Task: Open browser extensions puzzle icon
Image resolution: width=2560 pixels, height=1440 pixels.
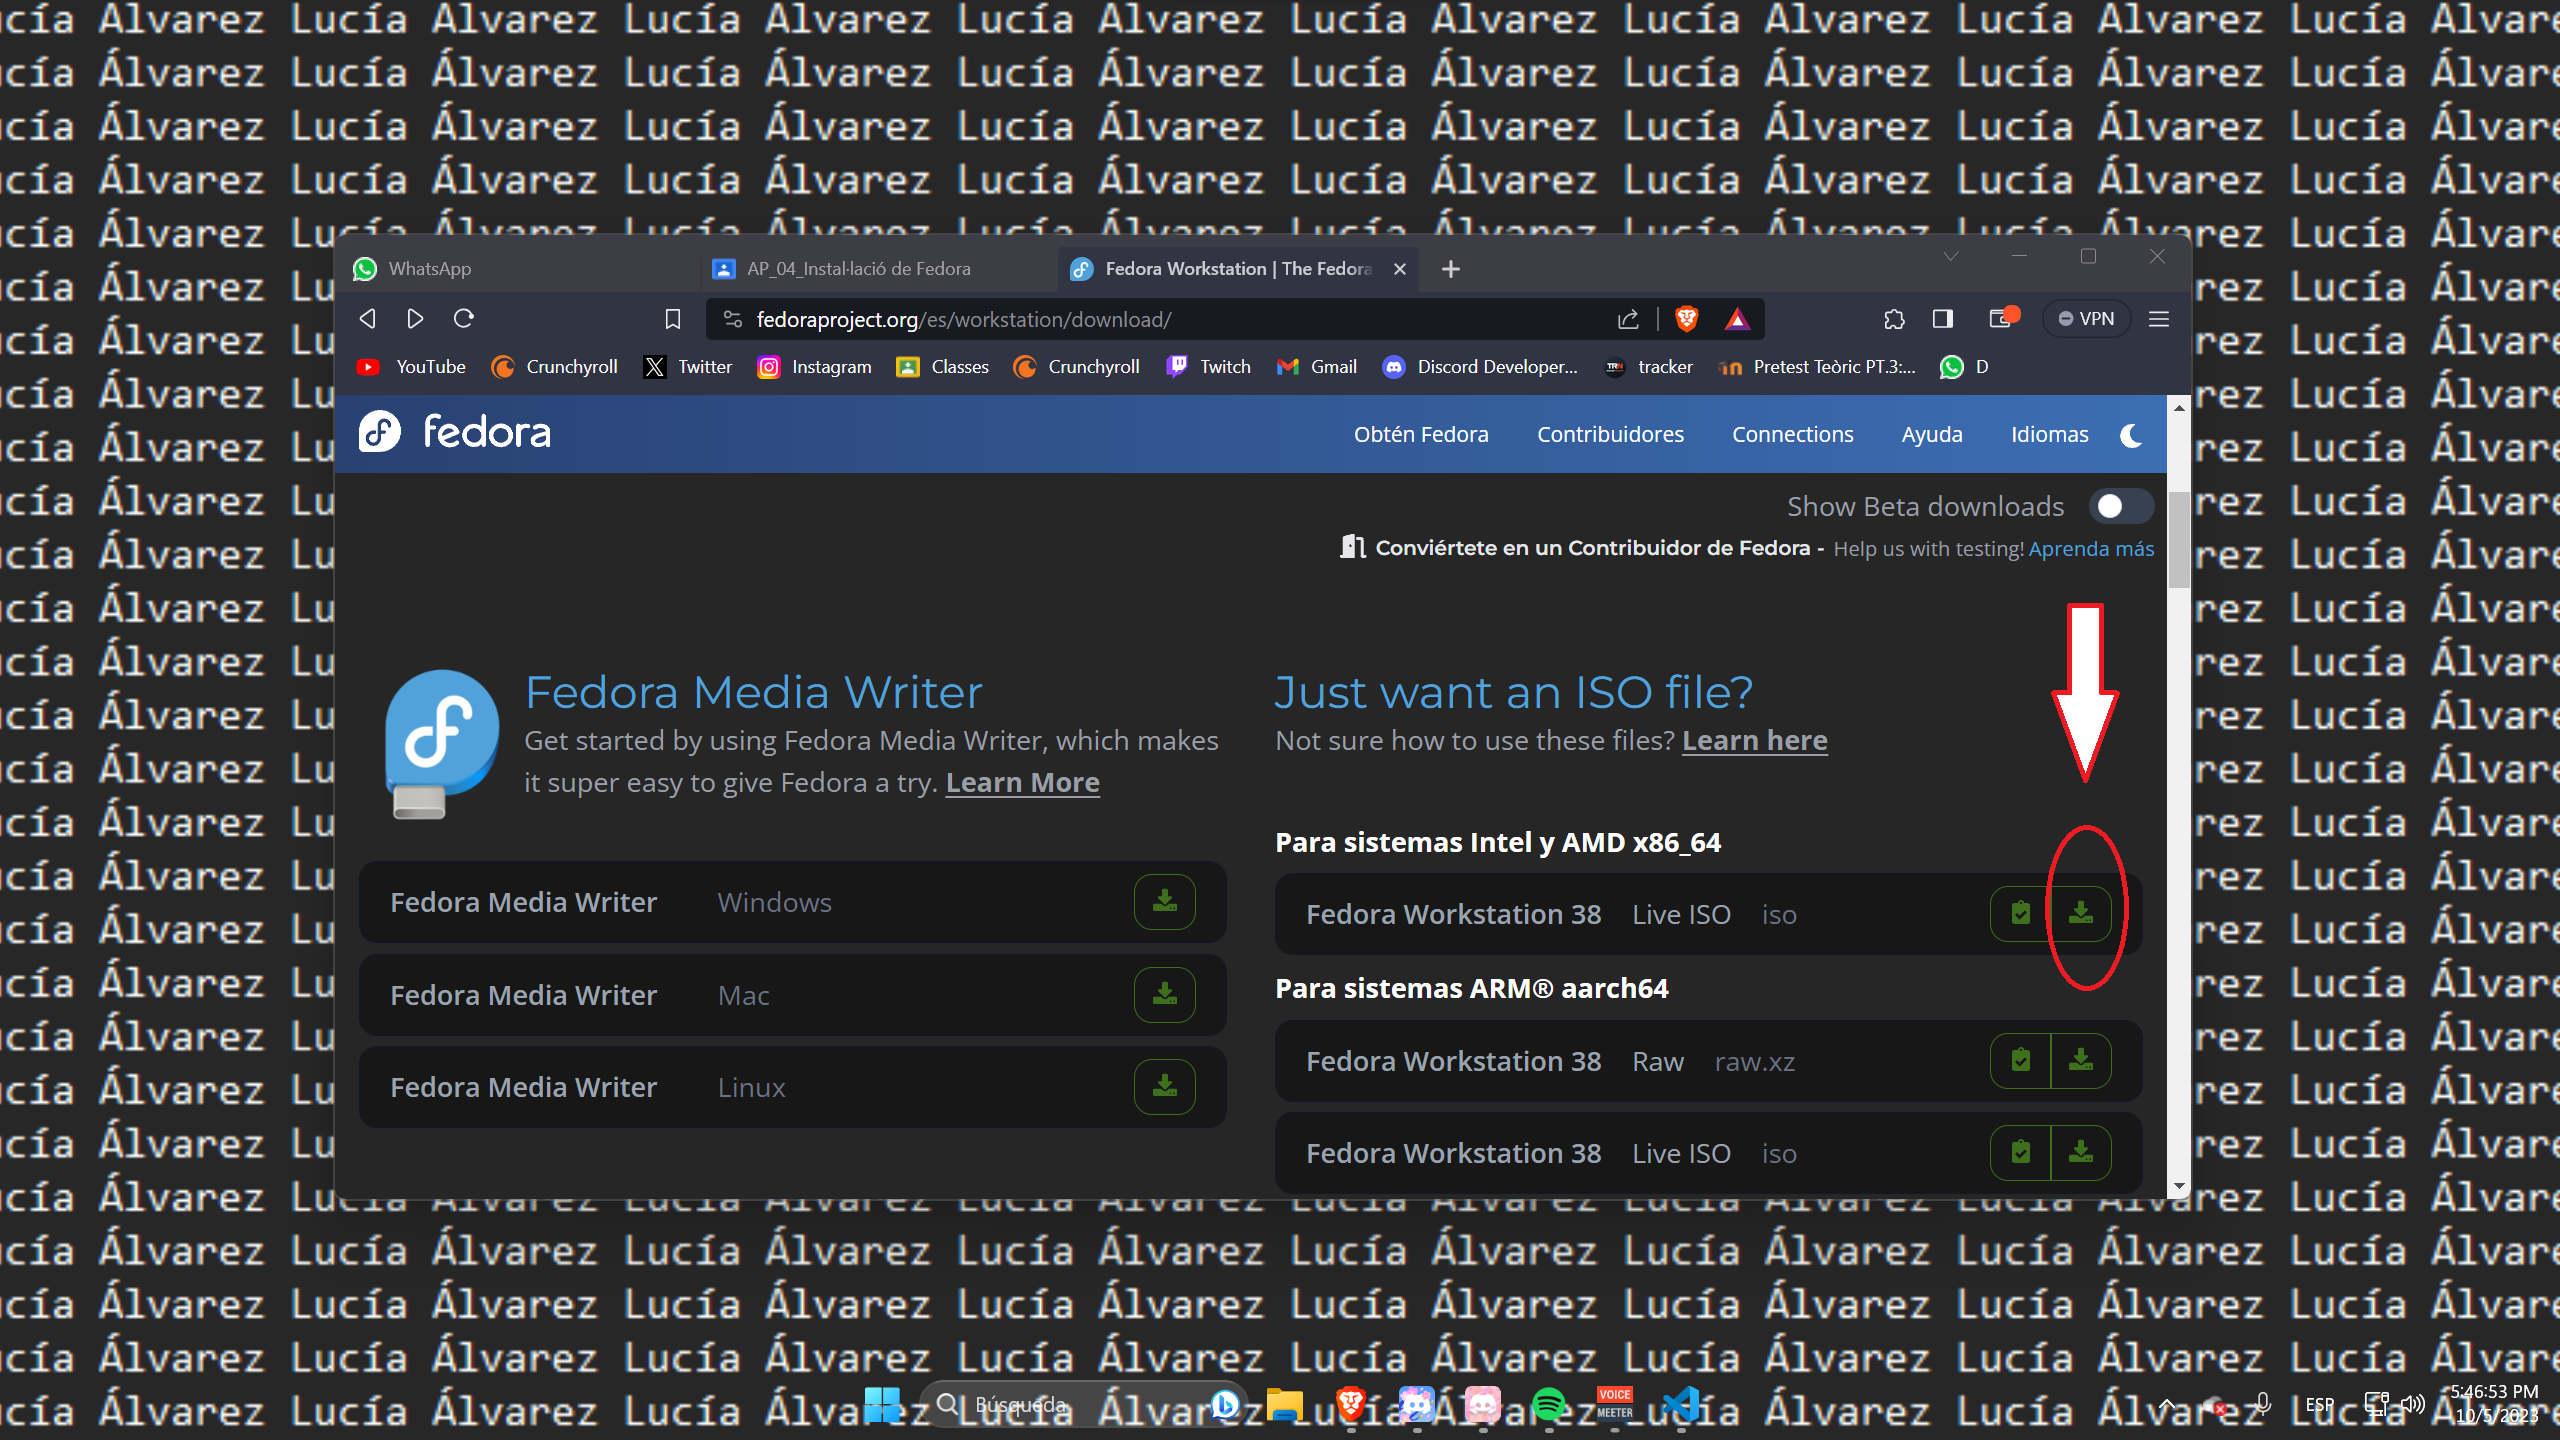Action: point(1894,319)
